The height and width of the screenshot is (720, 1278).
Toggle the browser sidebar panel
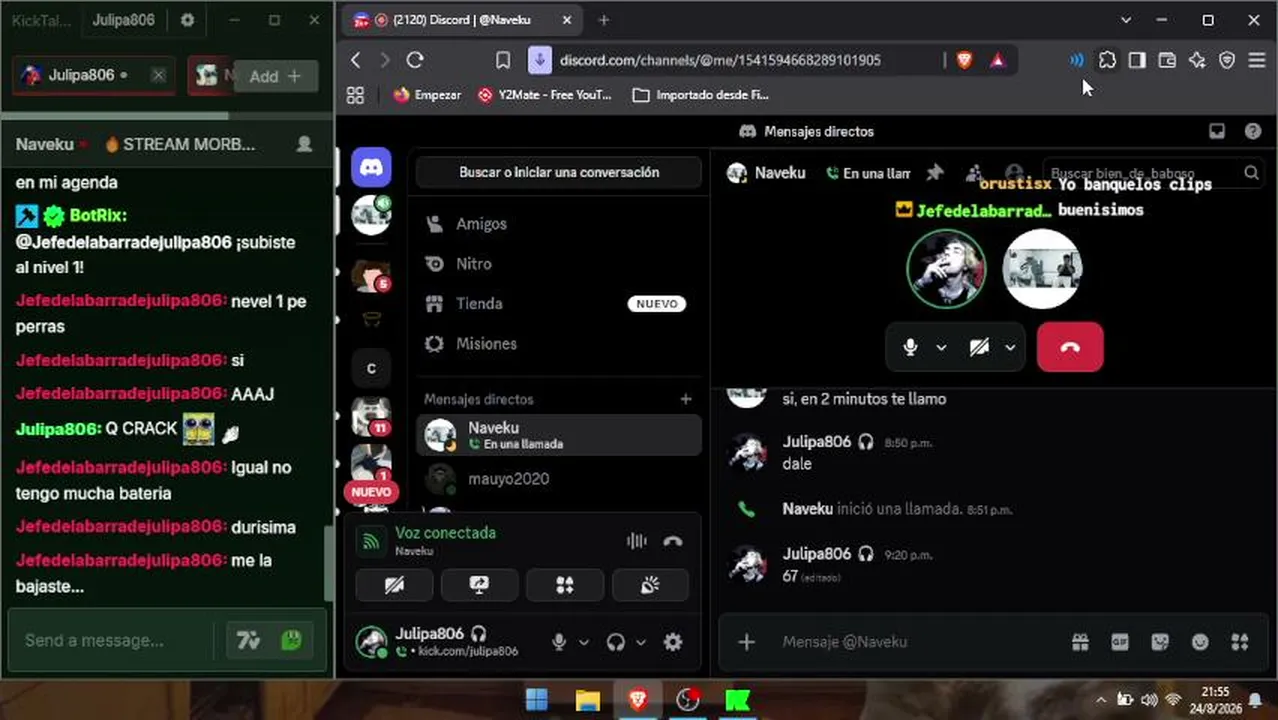[x=1137, y=60]
